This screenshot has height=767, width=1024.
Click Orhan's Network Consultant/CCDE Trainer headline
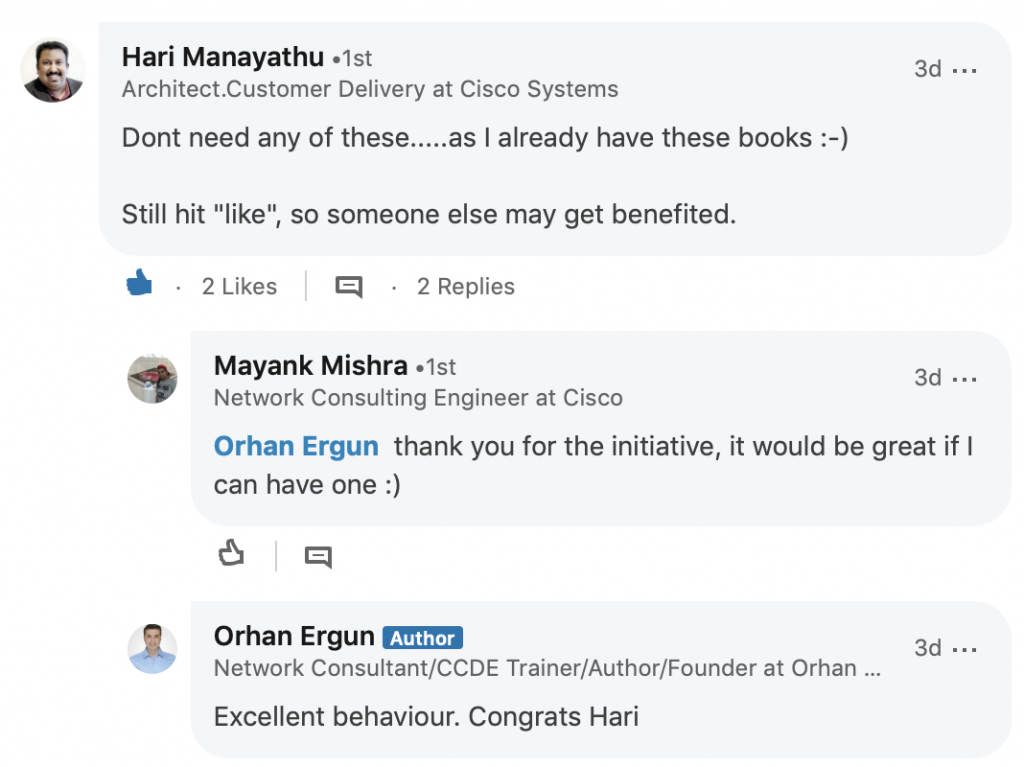coord(547,668)
